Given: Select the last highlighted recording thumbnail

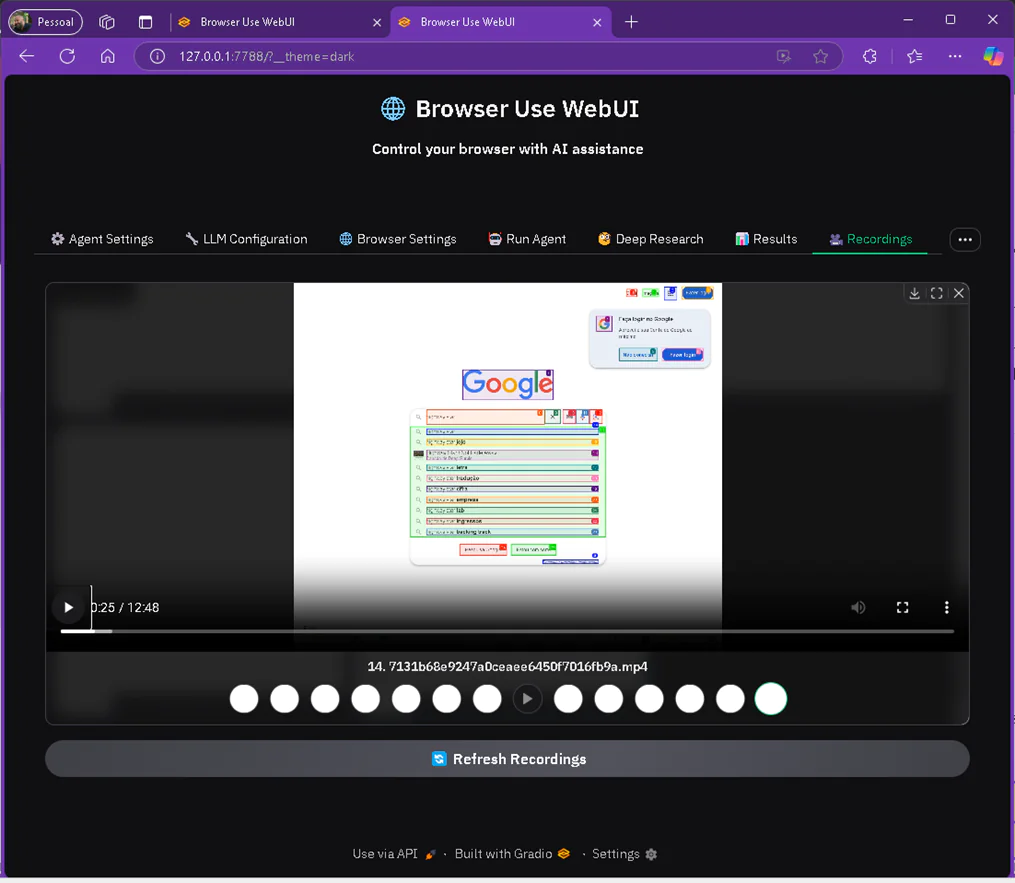Looking at the screenshot, I should (x=771, y=699).
